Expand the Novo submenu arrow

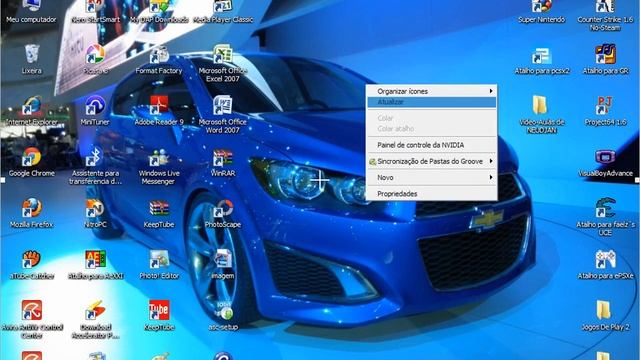click(491, 178)
